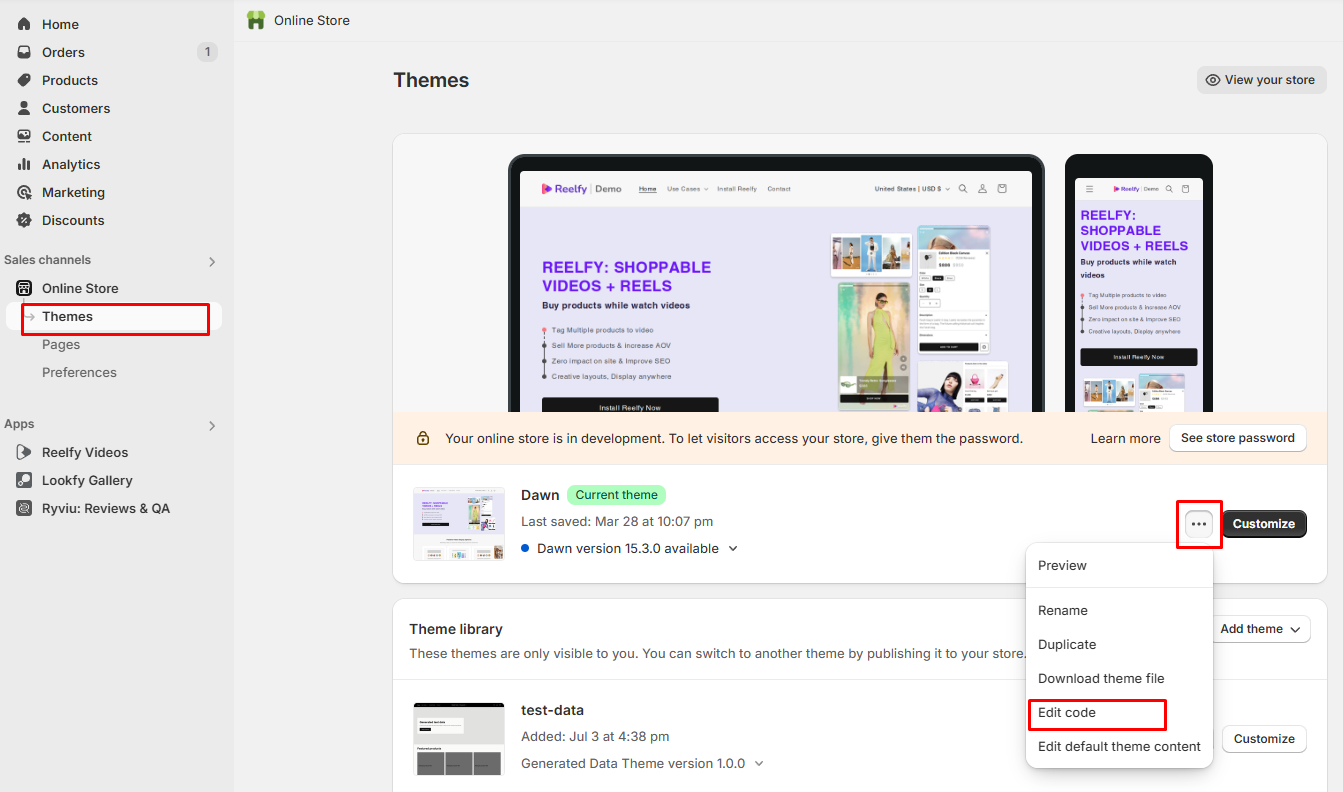Click the View your store button
Image resolution: width=1343 pixels, height=792 pixels.
(x=1262, y=80)
